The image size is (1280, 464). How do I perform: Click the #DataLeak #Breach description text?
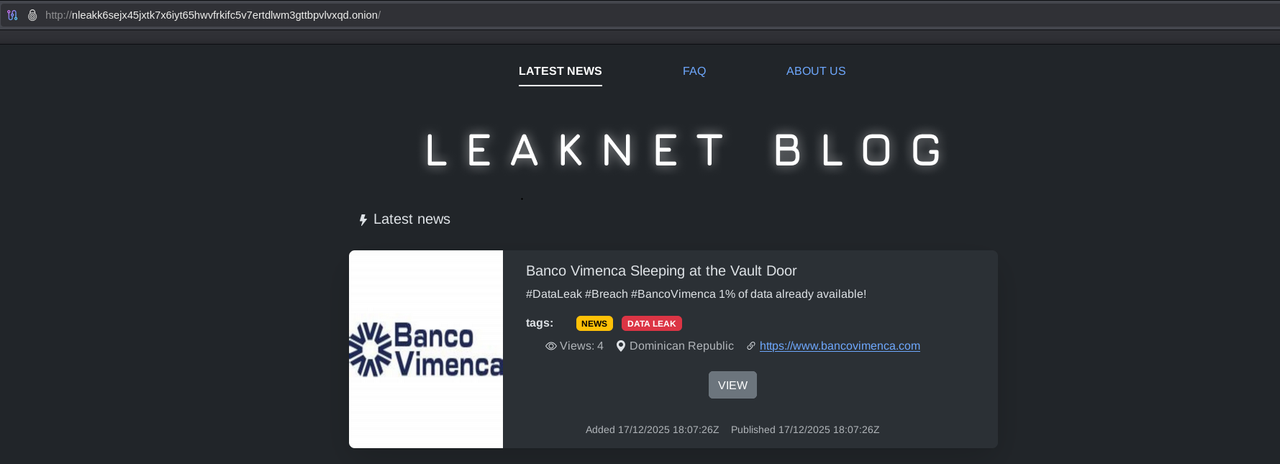tap(696, 294)
